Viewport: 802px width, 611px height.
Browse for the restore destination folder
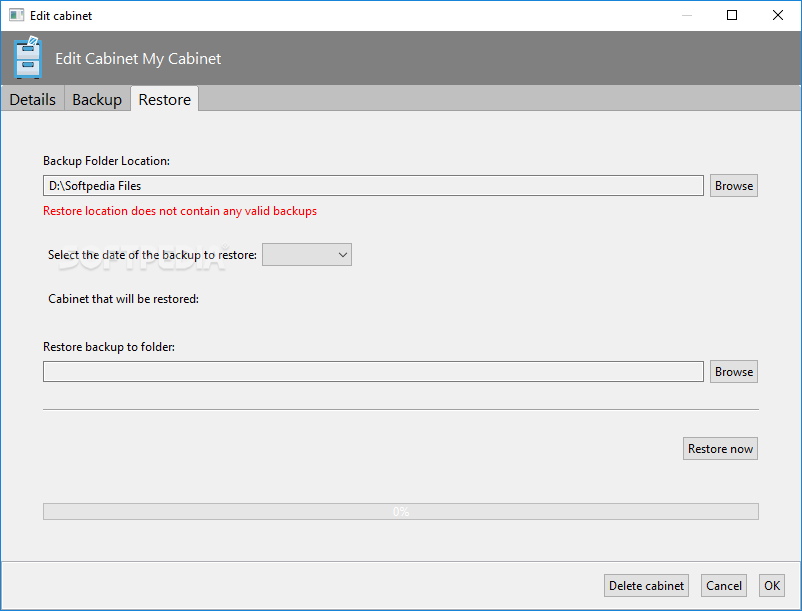[733, 372]
